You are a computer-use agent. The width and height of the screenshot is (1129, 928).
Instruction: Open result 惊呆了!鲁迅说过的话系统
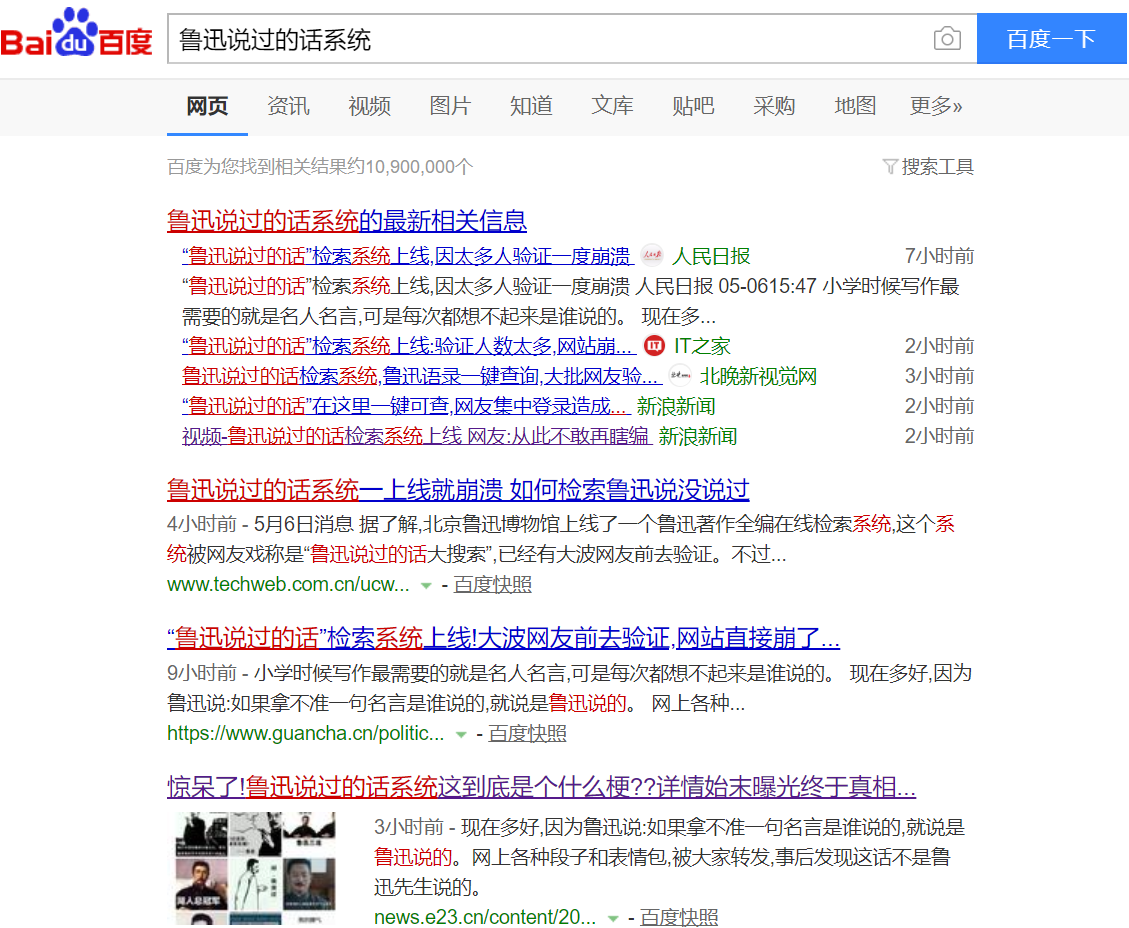click(541, 787)
